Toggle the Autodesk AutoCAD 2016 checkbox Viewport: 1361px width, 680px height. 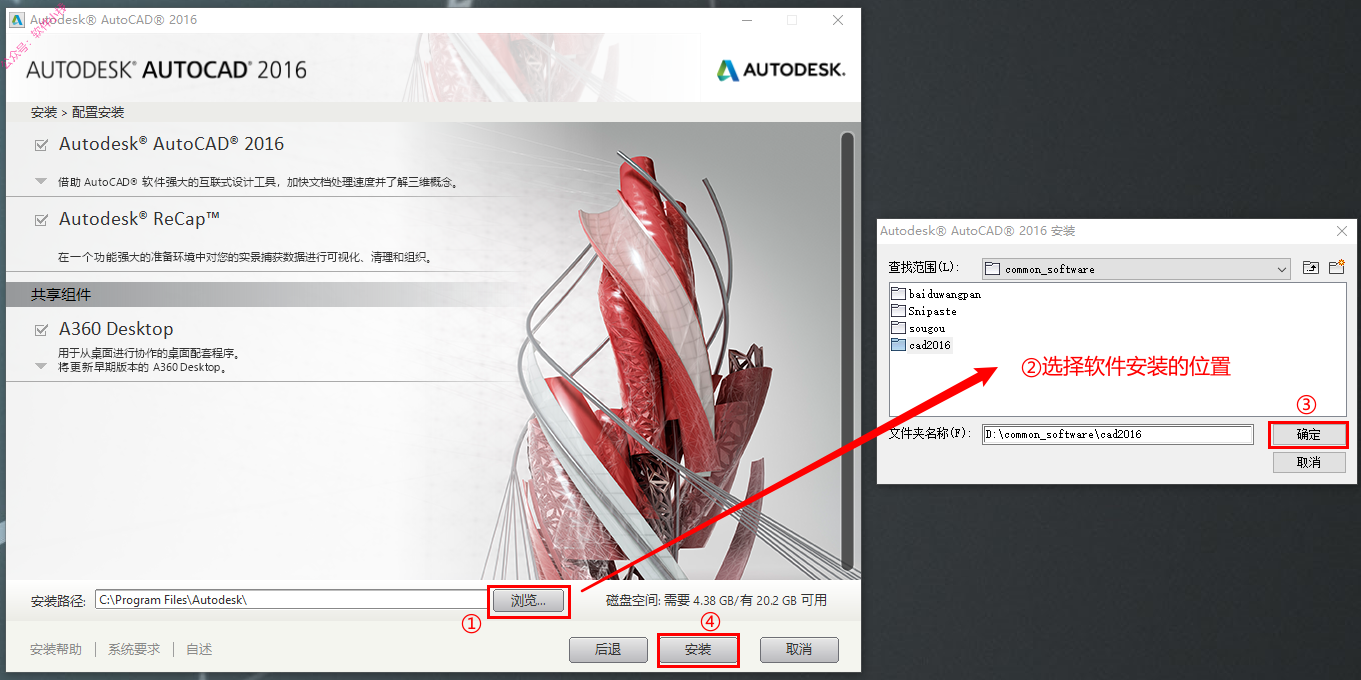[41, 145]
